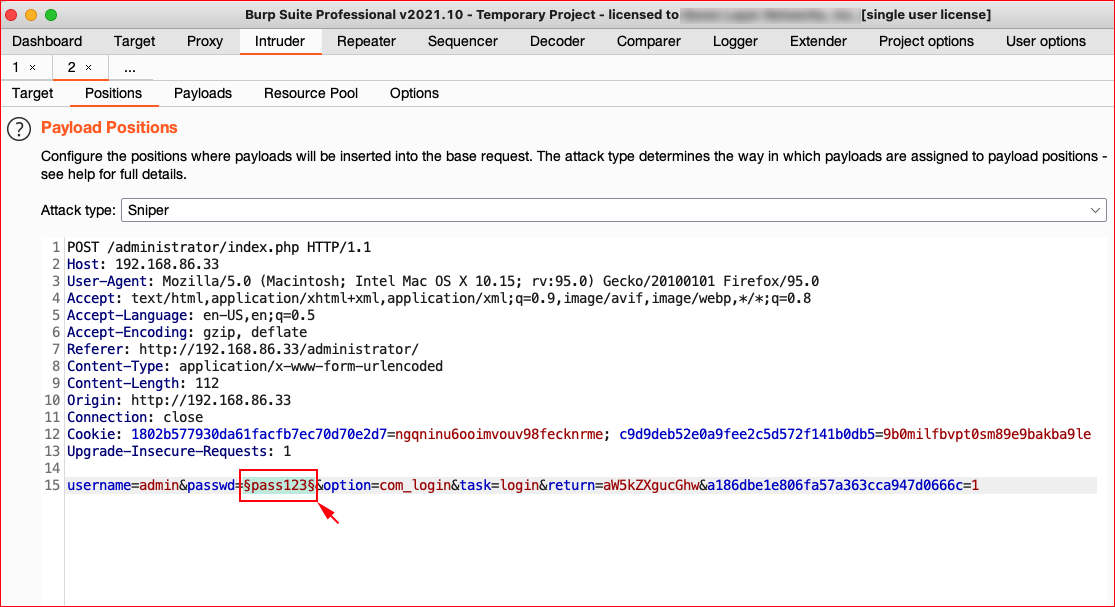1115x607 pixels.
Task: Click the Host header value 192.168.86.33
Action: coord(167,264)
